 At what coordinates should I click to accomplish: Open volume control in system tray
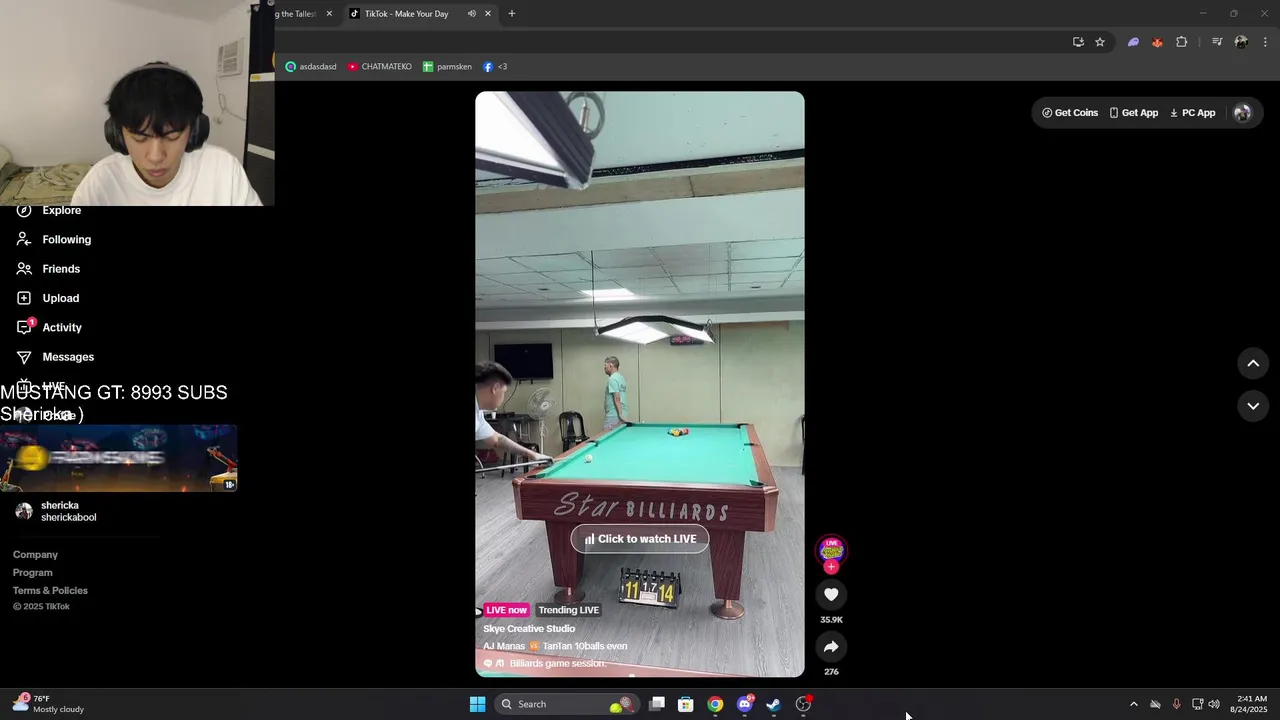tap(1214, 704)
